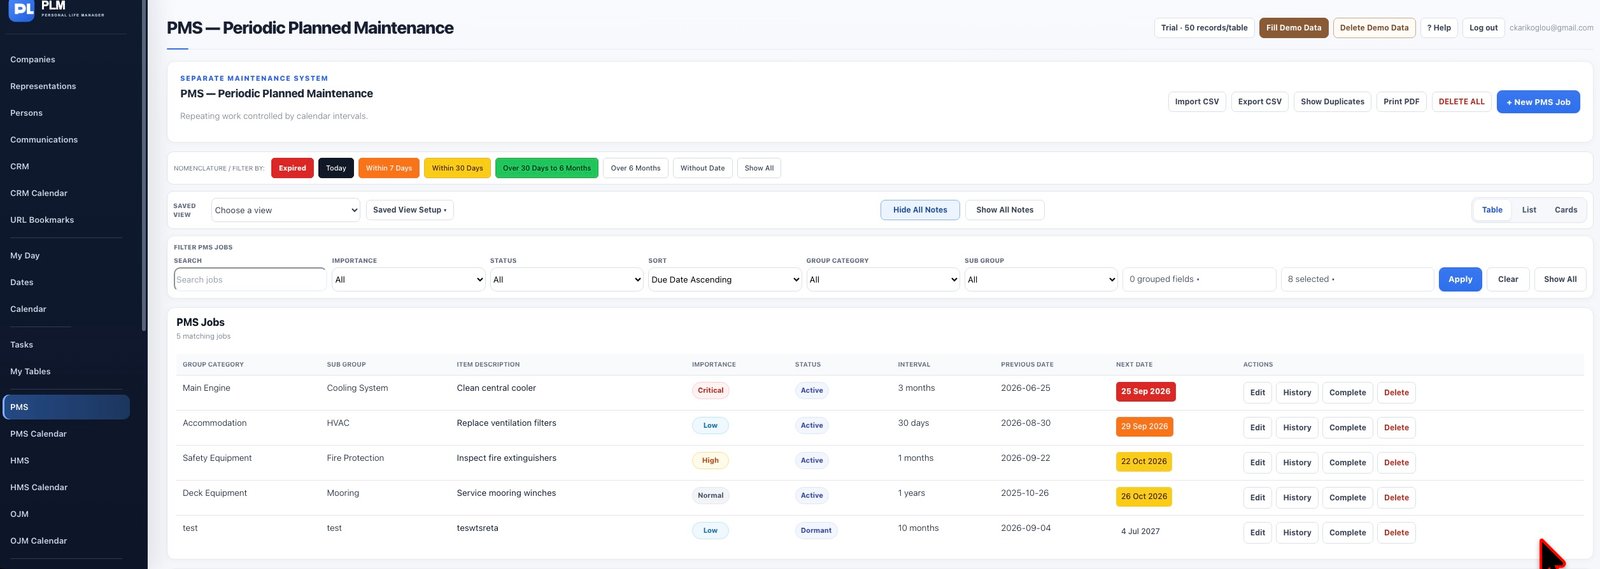Clear the job filters
Image resolution: width=1600 pixels, height=569 pixels.
point(1508,280)
